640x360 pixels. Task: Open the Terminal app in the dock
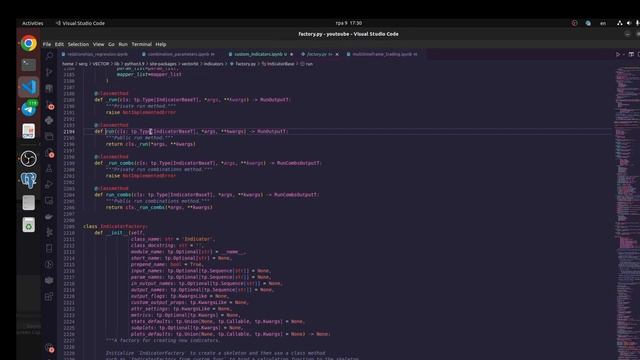tap(29, 64)
